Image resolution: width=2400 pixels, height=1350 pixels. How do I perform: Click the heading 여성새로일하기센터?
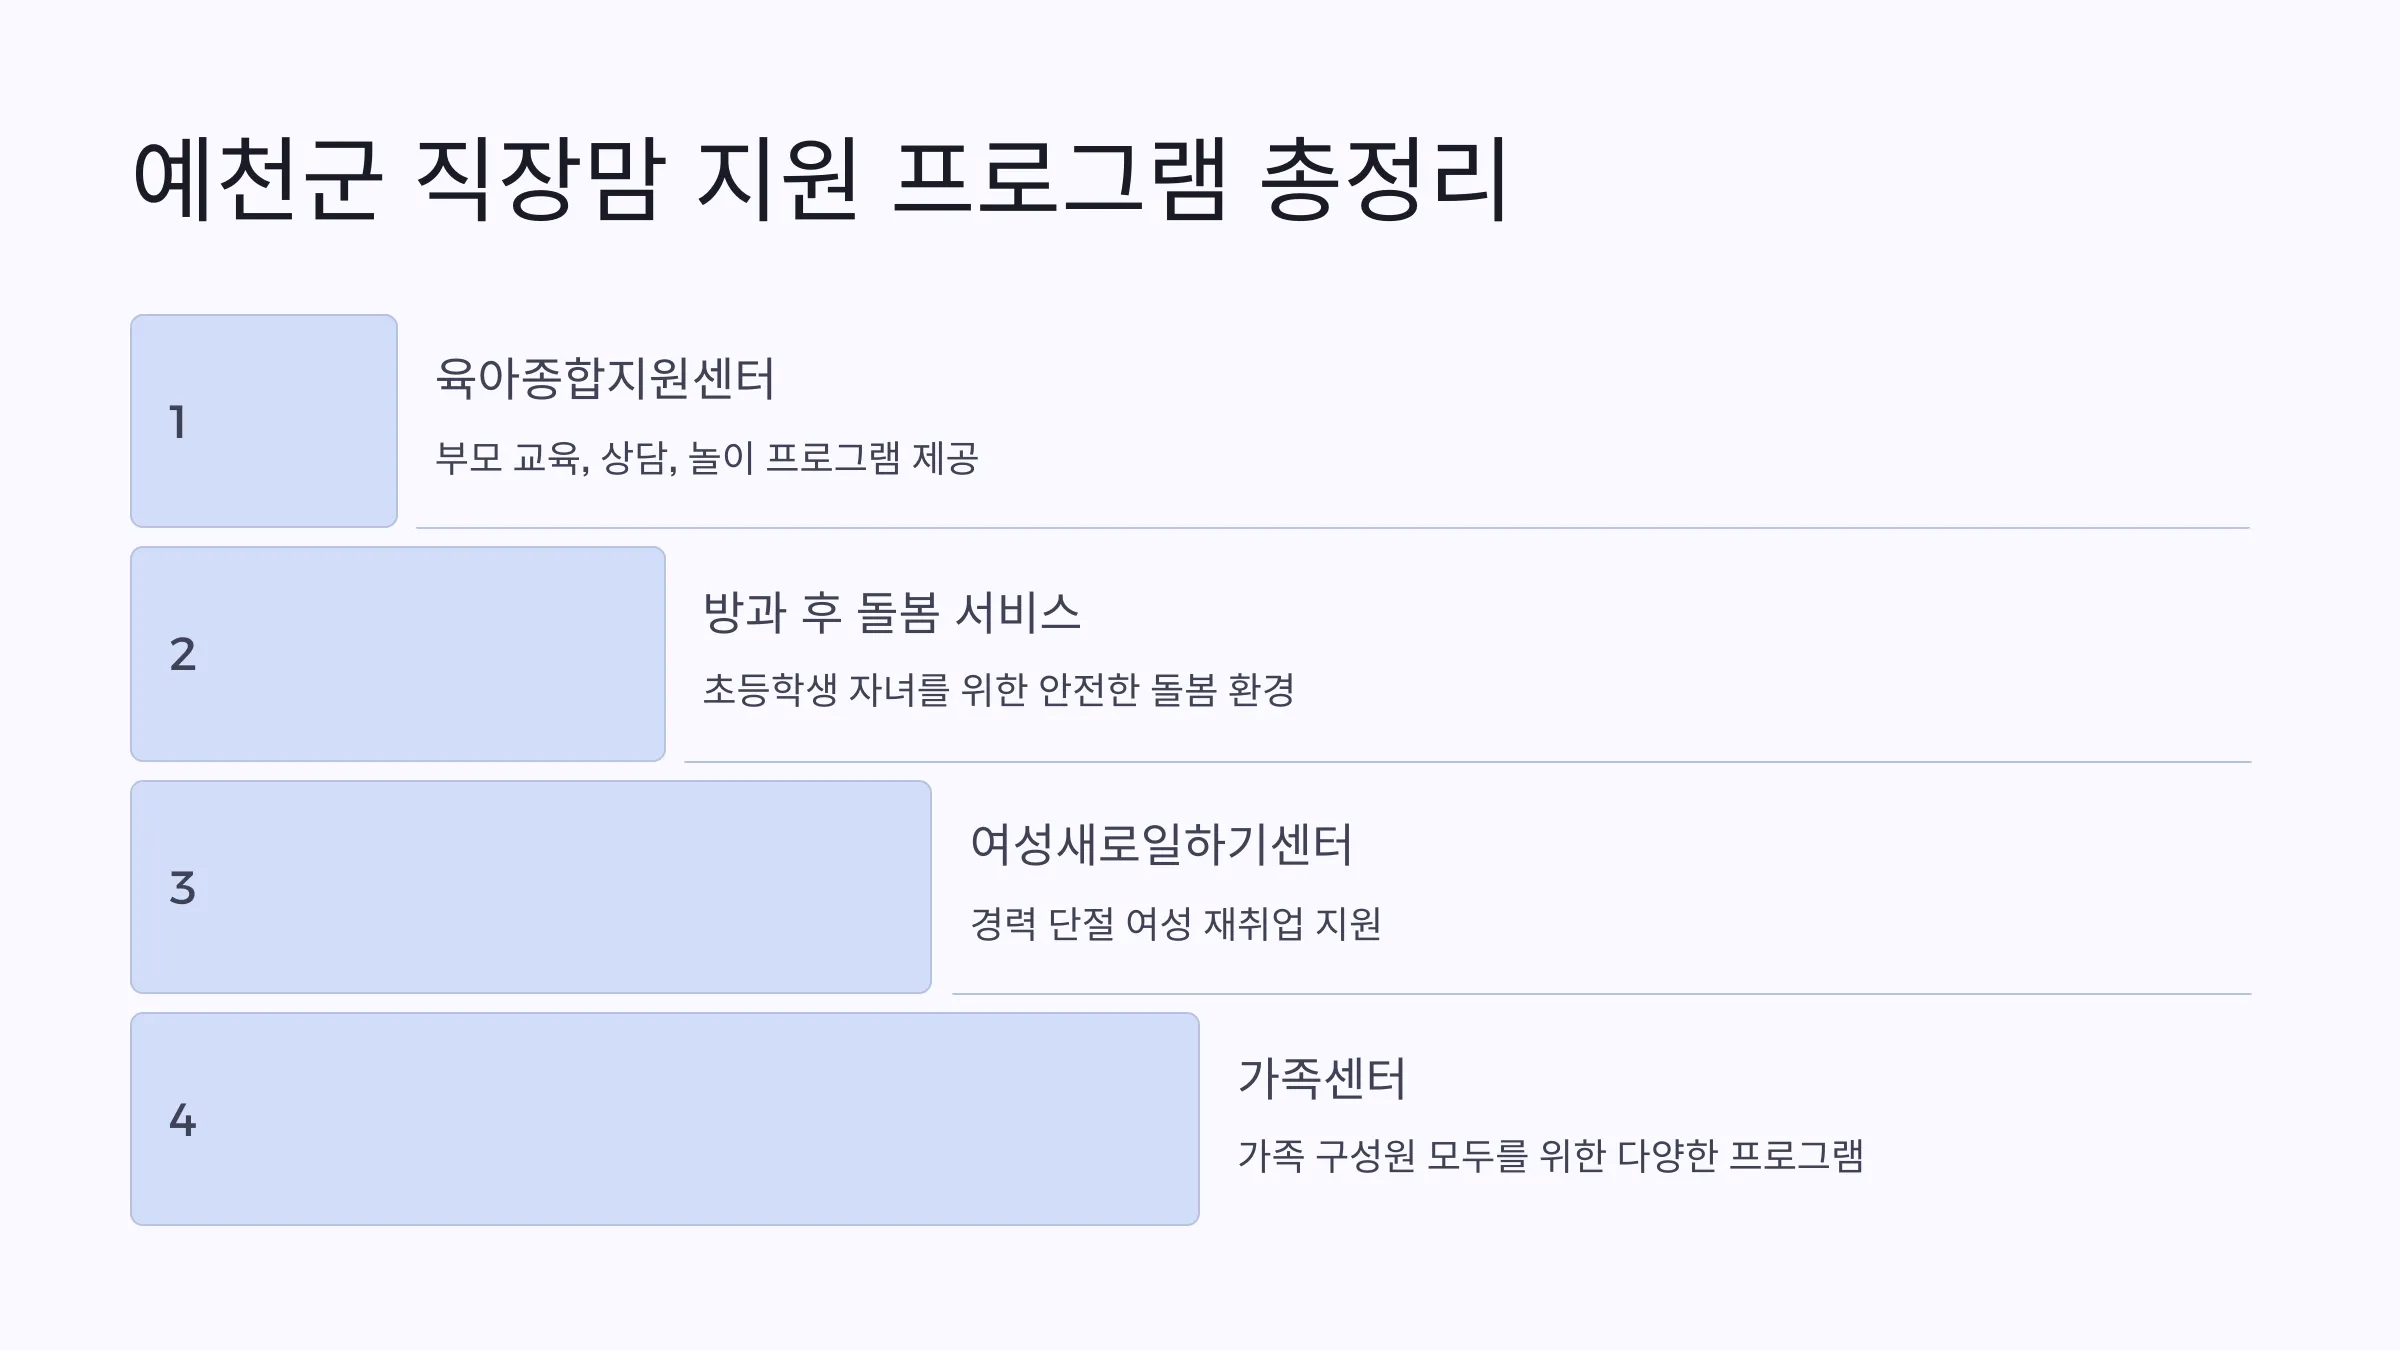pyautogui.click(x=1161, y=845)
